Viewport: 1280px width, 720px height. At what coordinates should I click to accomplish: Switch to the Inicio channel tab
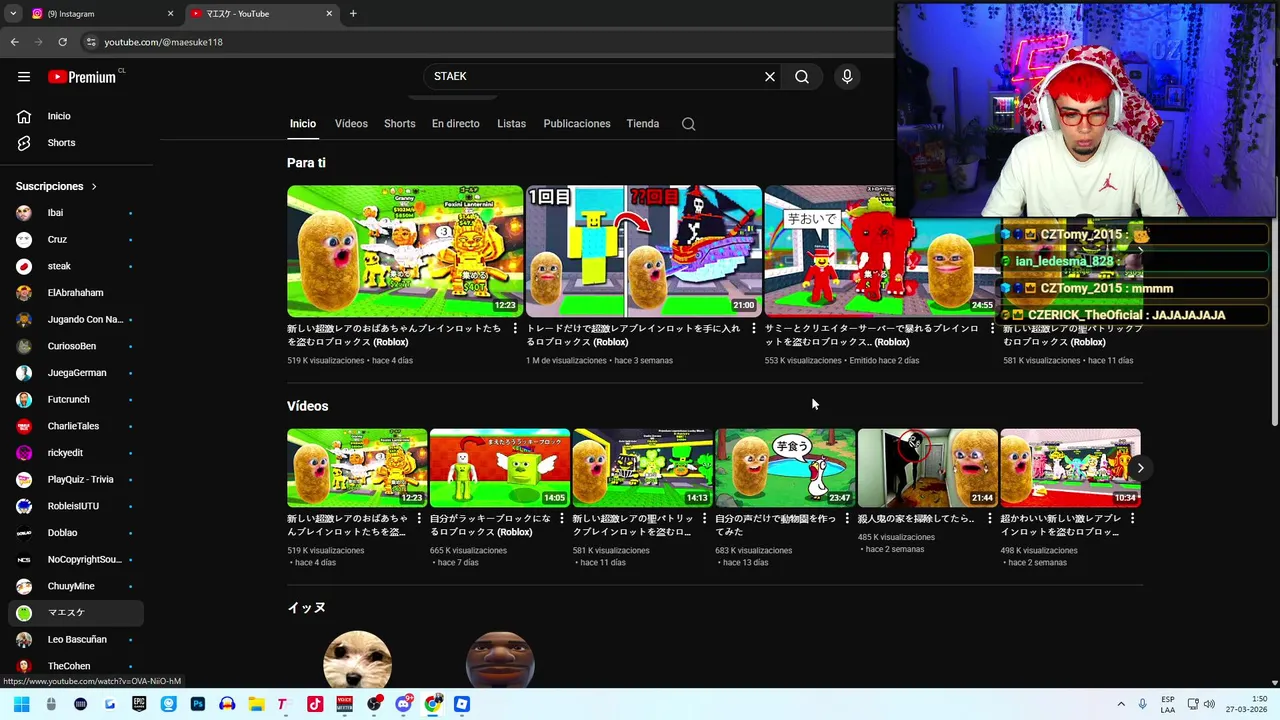[303, 124]
